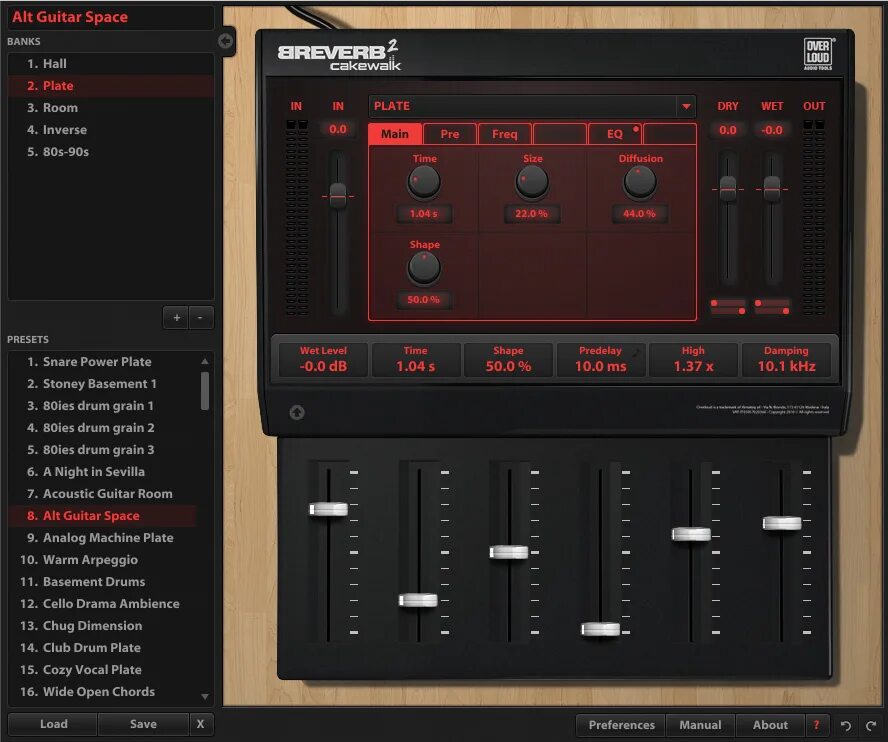The image size is (888, 742).
Task: Click the DRY value field 0.0
Action: coord(728,130)
